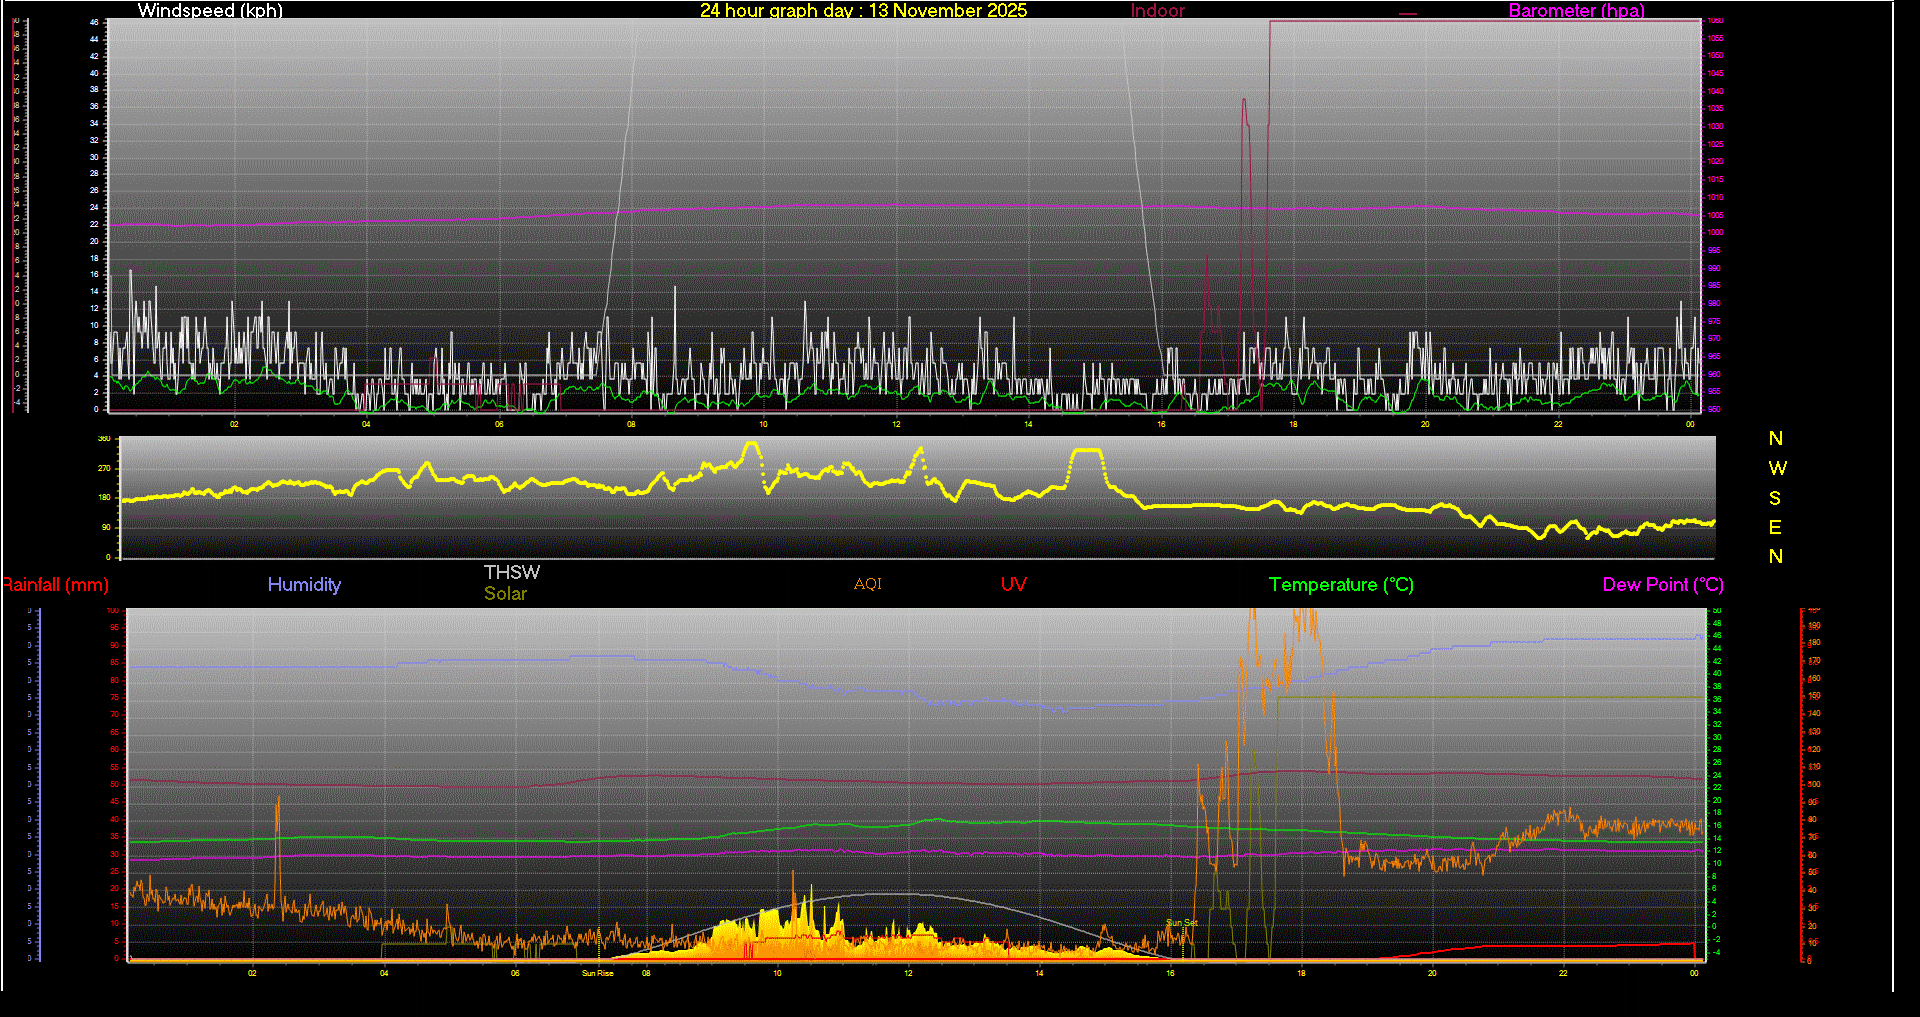Image resolution: width=1920 pixels, height=1017 pixels.
Task: Select the Barometer (hpa) legend label
Action: click(x=1576, y=11)
